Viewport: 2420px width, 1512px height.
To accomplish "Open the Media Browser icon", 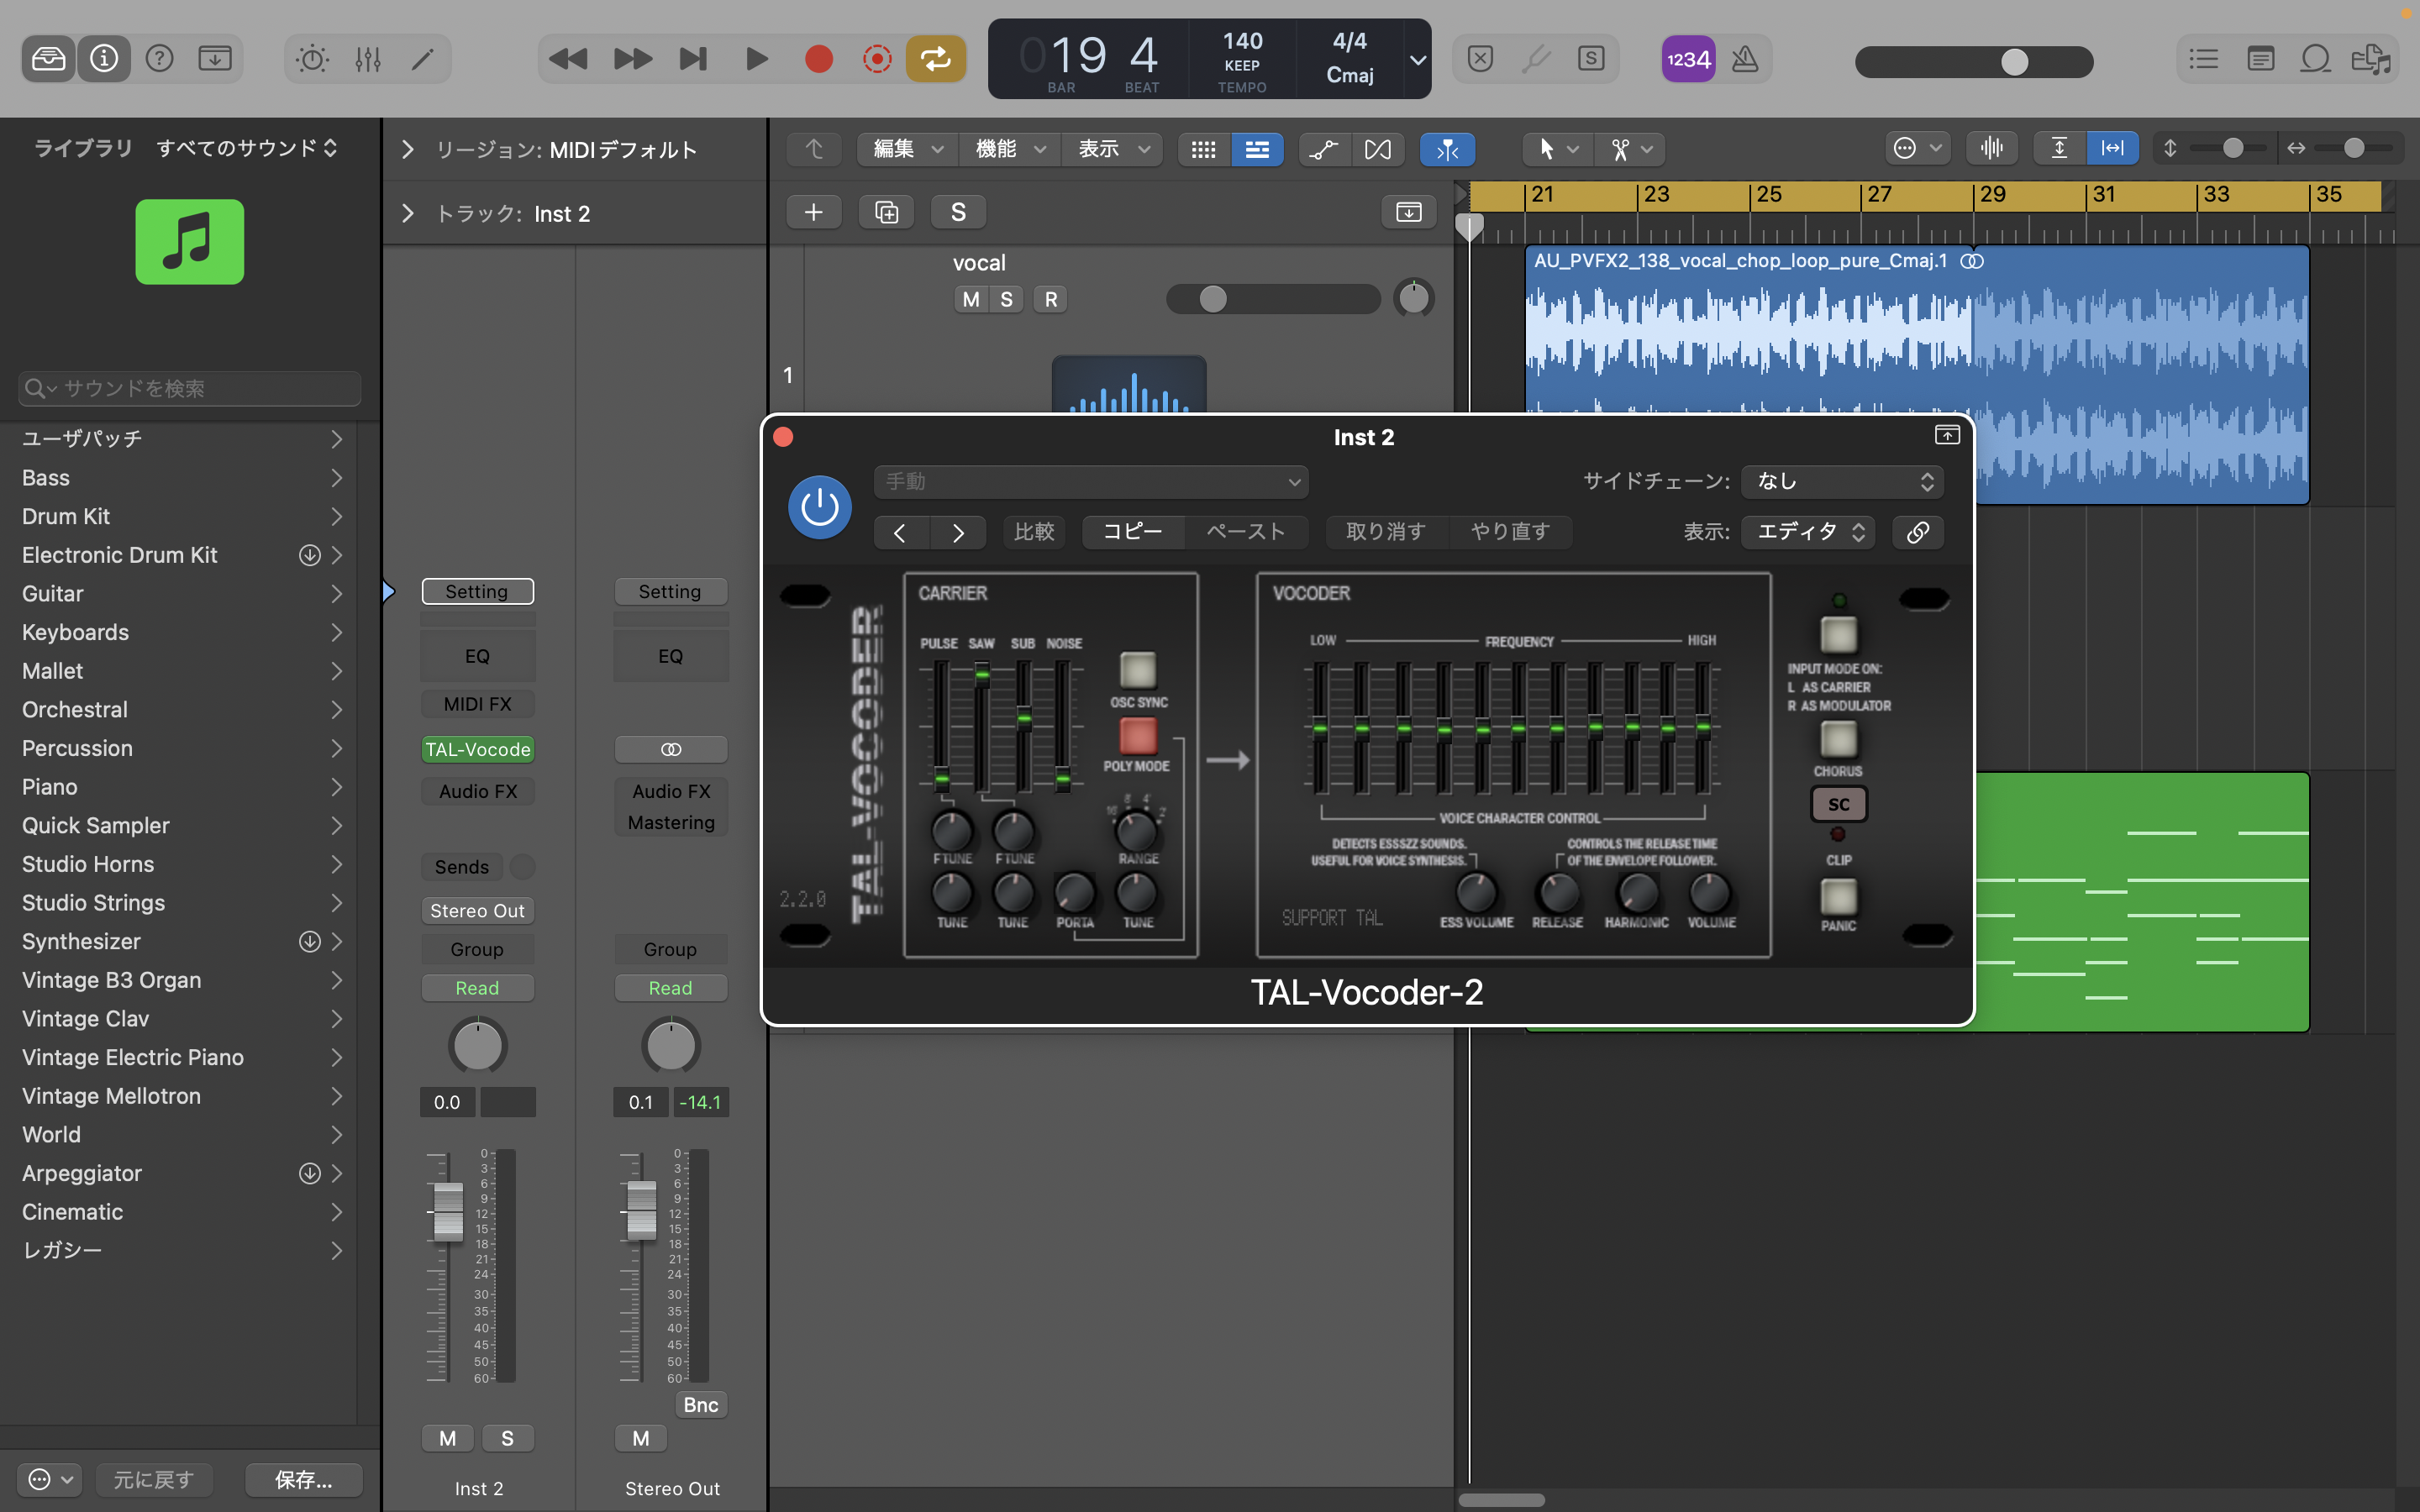I will (x=2371, y=59).
